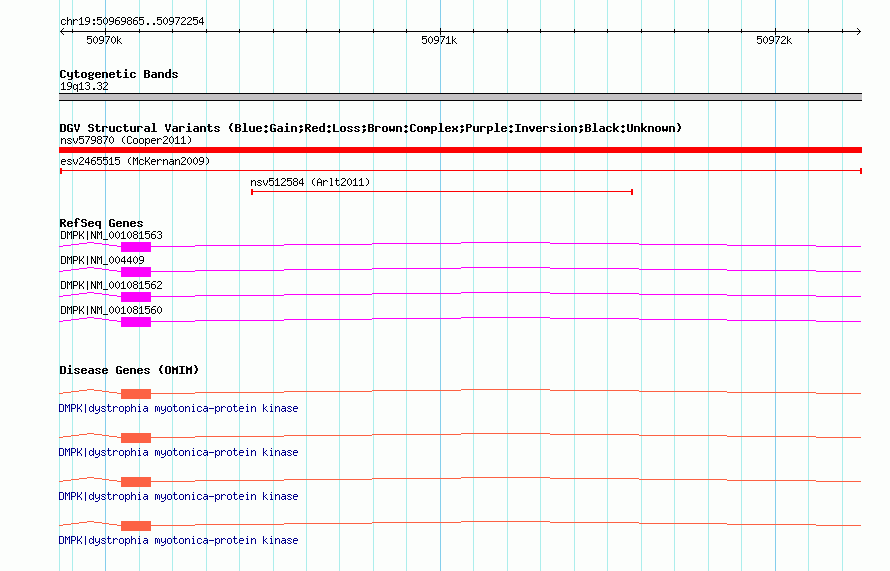Open the second DMPK dystrophia myotonica-protein kinase link

tap(178, 452)
